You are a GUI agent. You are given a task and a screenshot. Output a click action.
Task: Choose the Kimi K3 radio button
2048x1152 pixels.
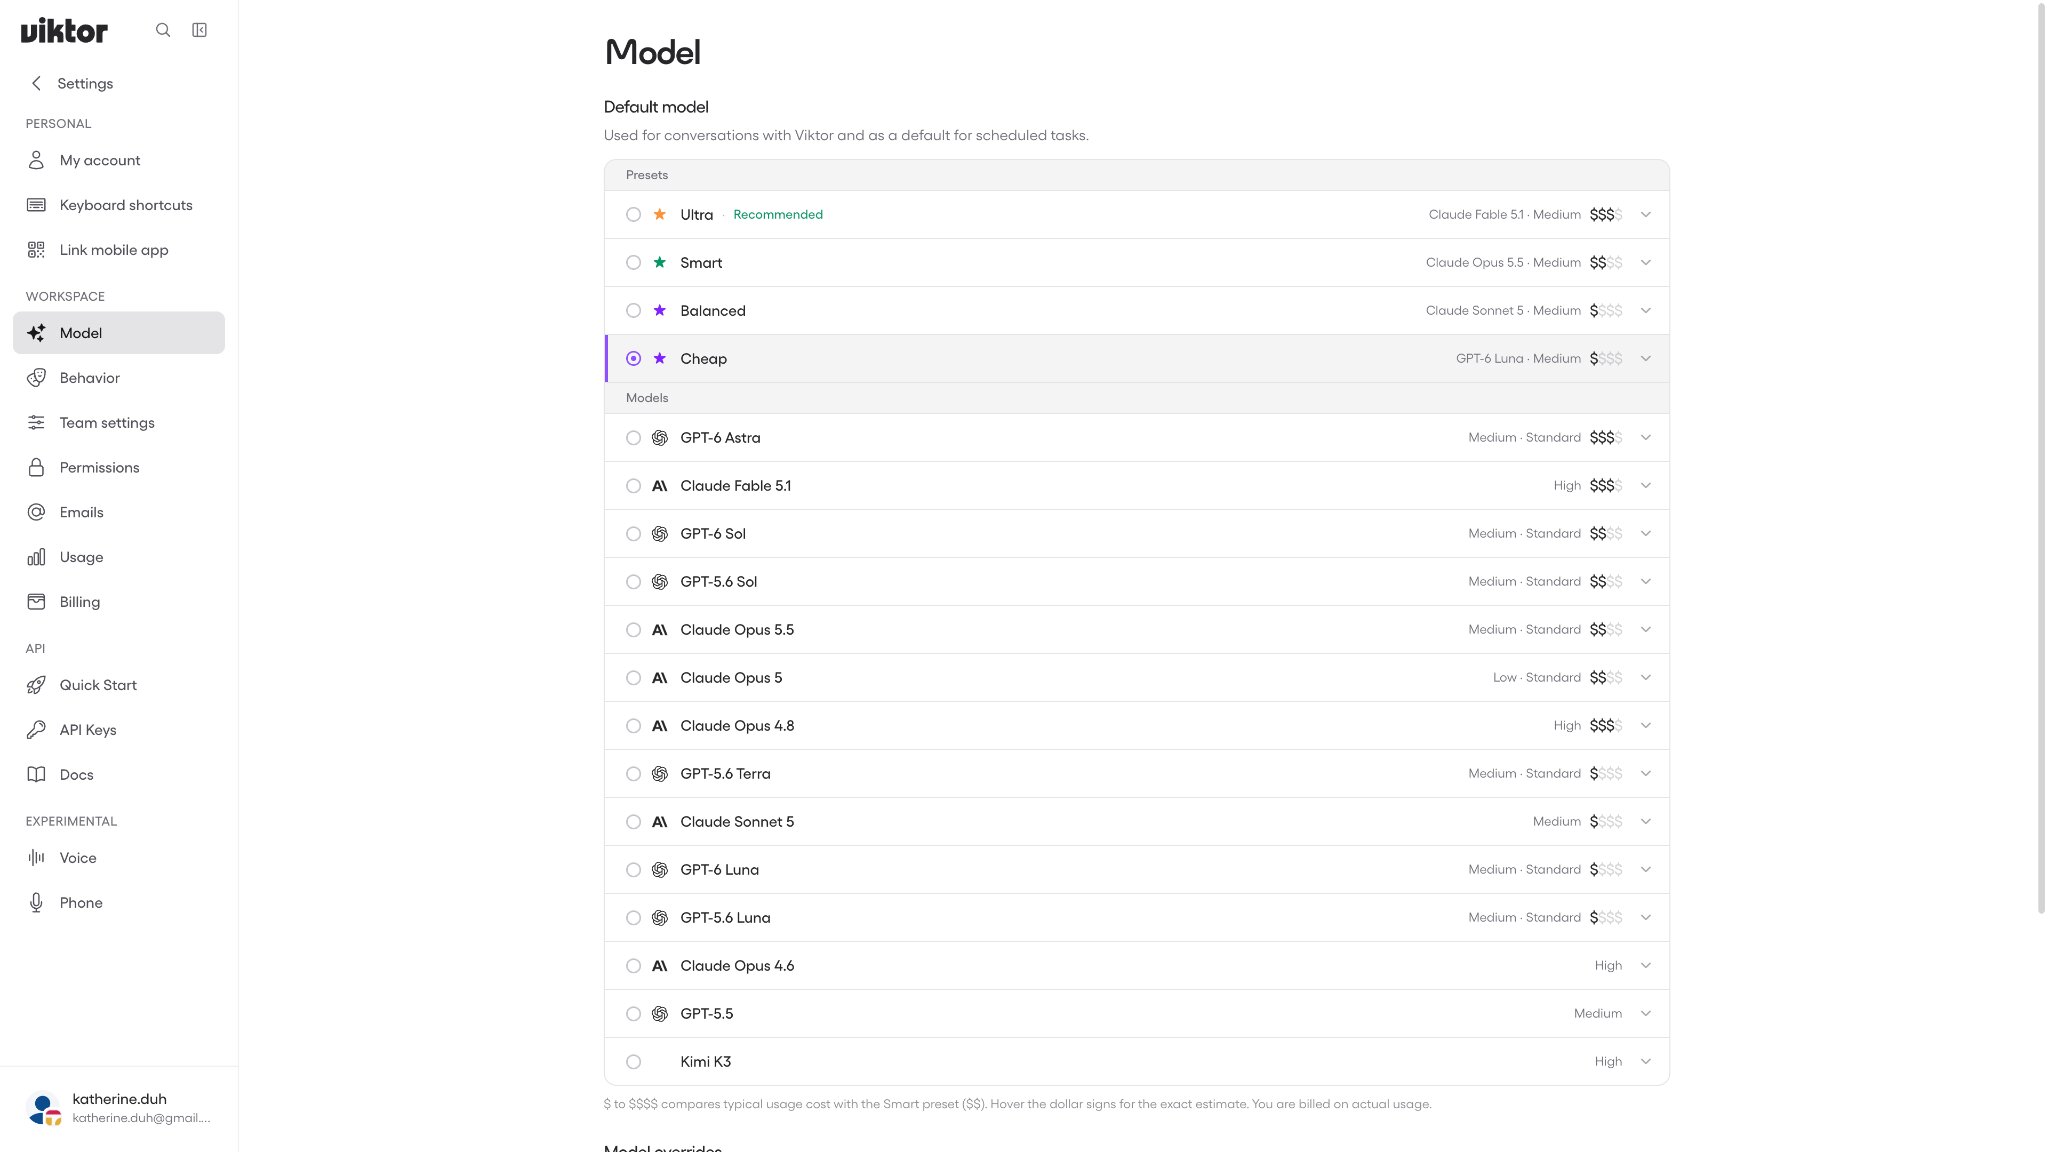[634, 1062]
